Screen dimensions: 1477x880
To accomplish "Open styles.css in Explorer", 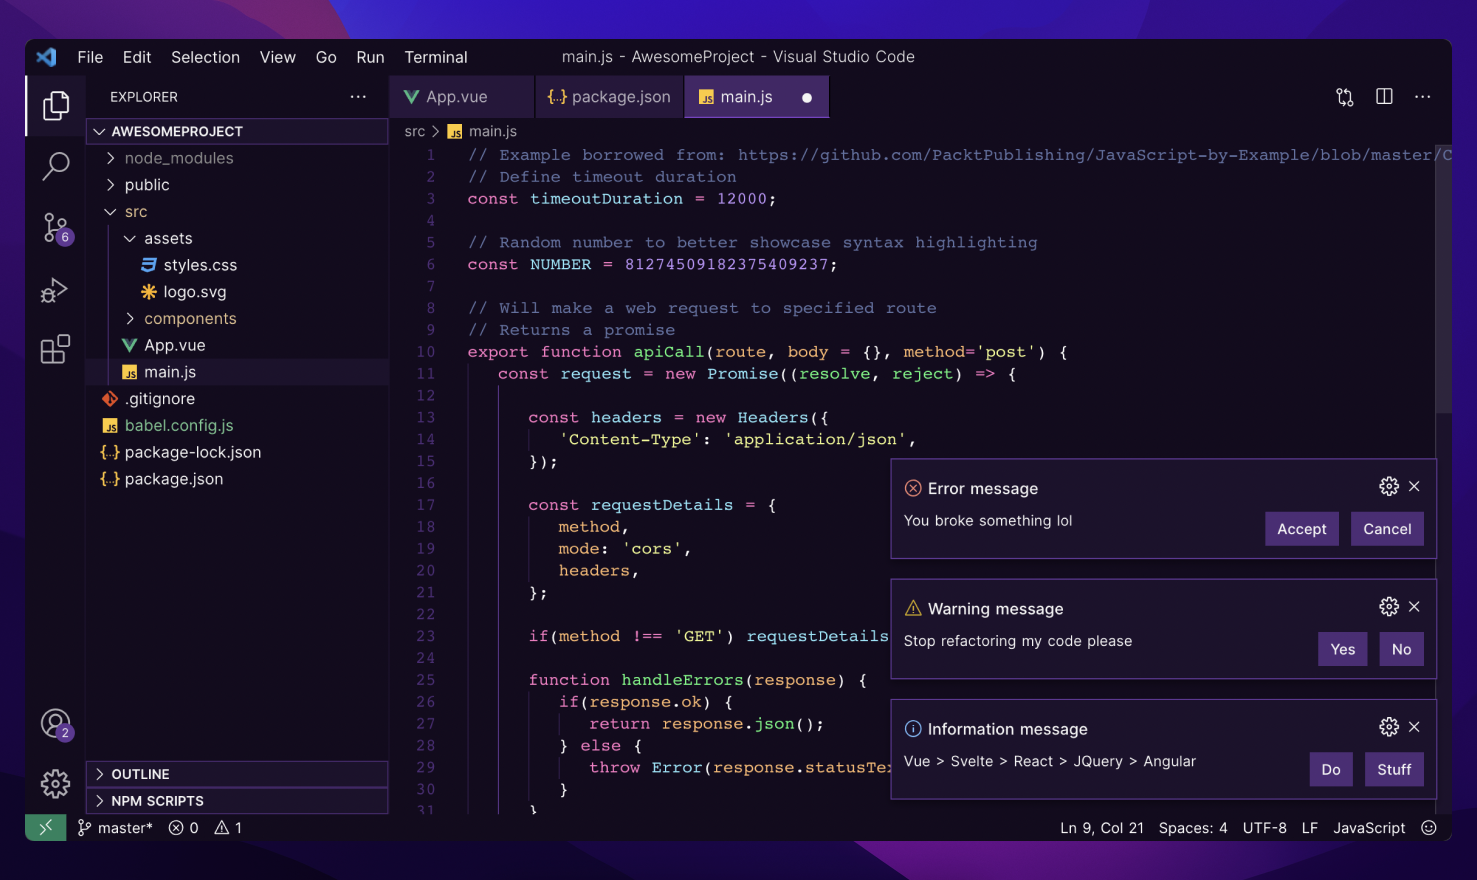I will pos(237,265).
